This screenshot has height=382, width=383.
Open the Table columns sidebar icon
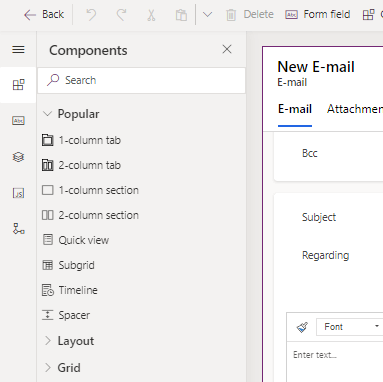pos(18,120)
